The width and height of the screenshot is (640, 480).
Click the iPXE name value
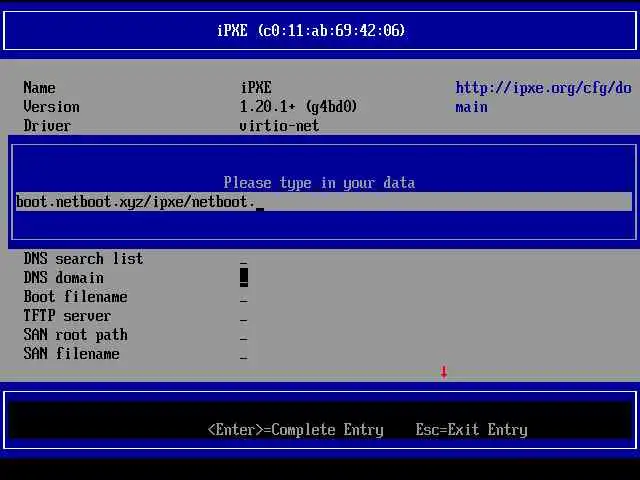pyautogui.click(x=256, y=87)
